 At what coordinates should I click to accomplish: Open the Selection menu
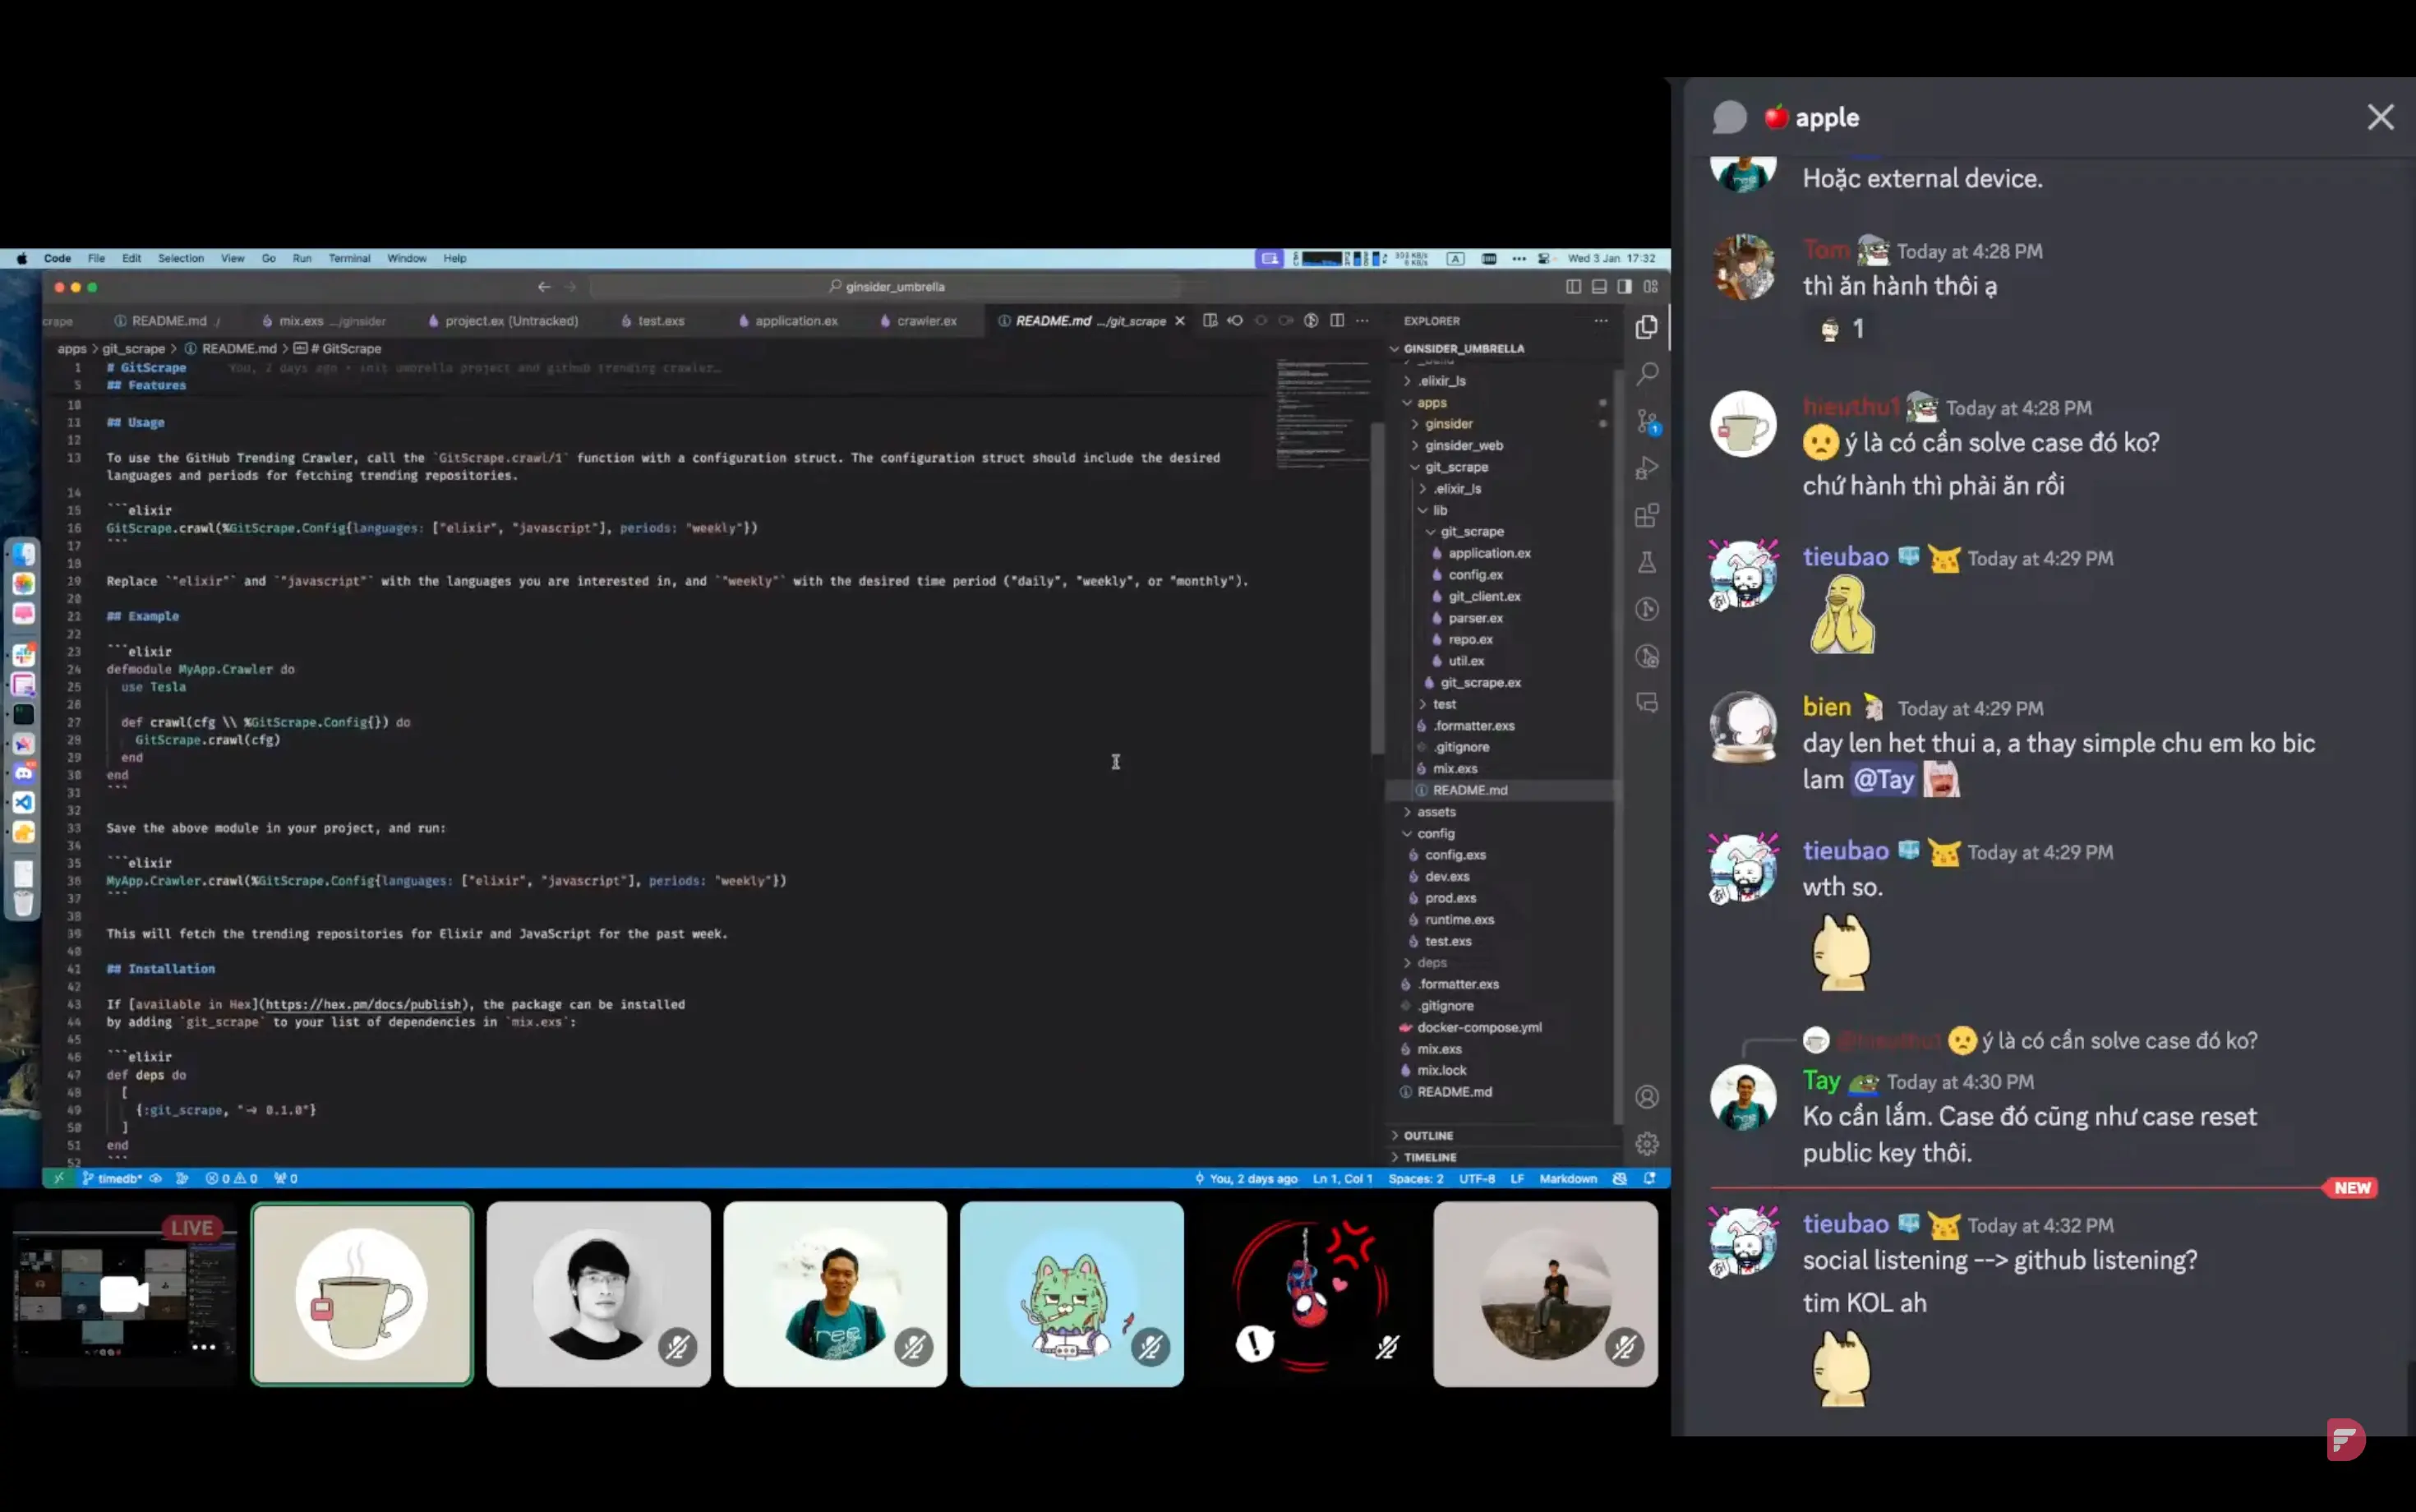click(180, 258)
